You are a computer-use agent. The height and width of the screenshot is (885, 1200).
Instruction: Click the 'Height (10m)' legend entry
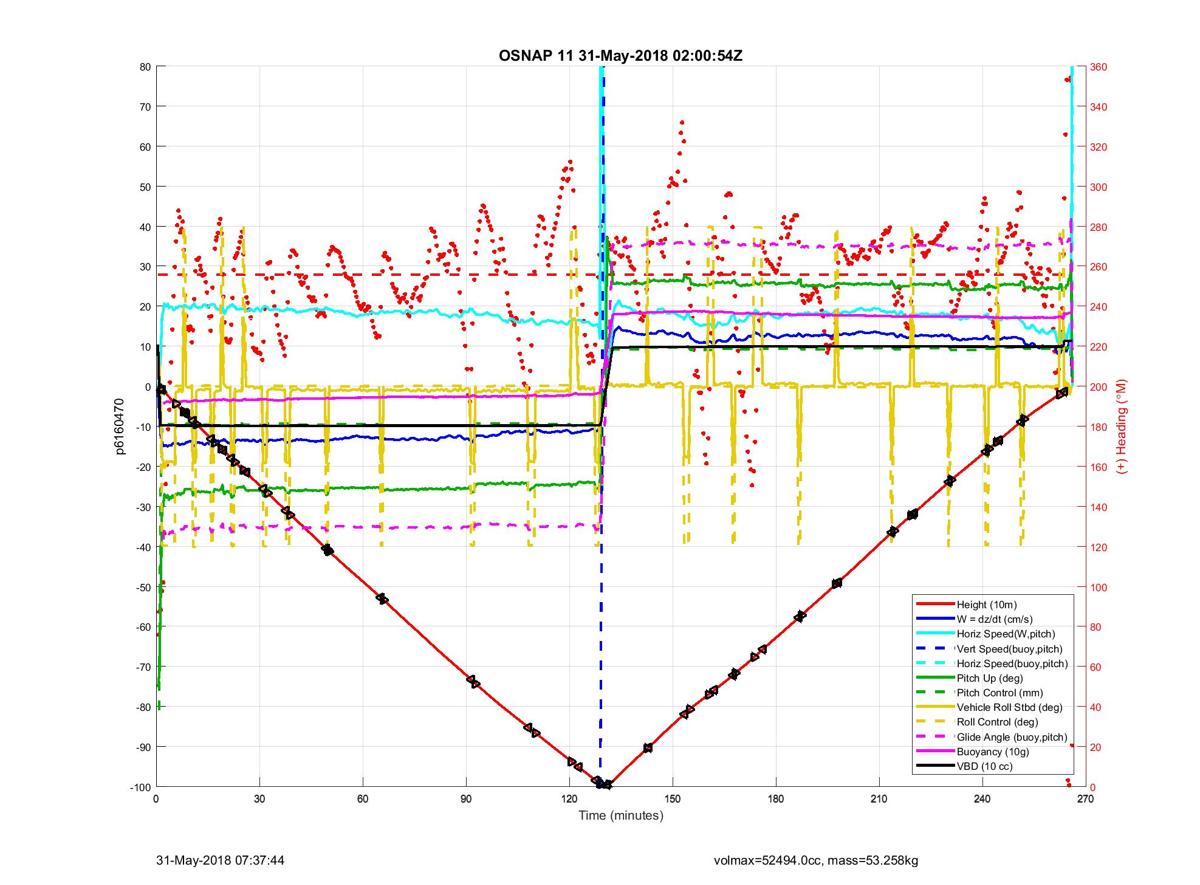985,605
